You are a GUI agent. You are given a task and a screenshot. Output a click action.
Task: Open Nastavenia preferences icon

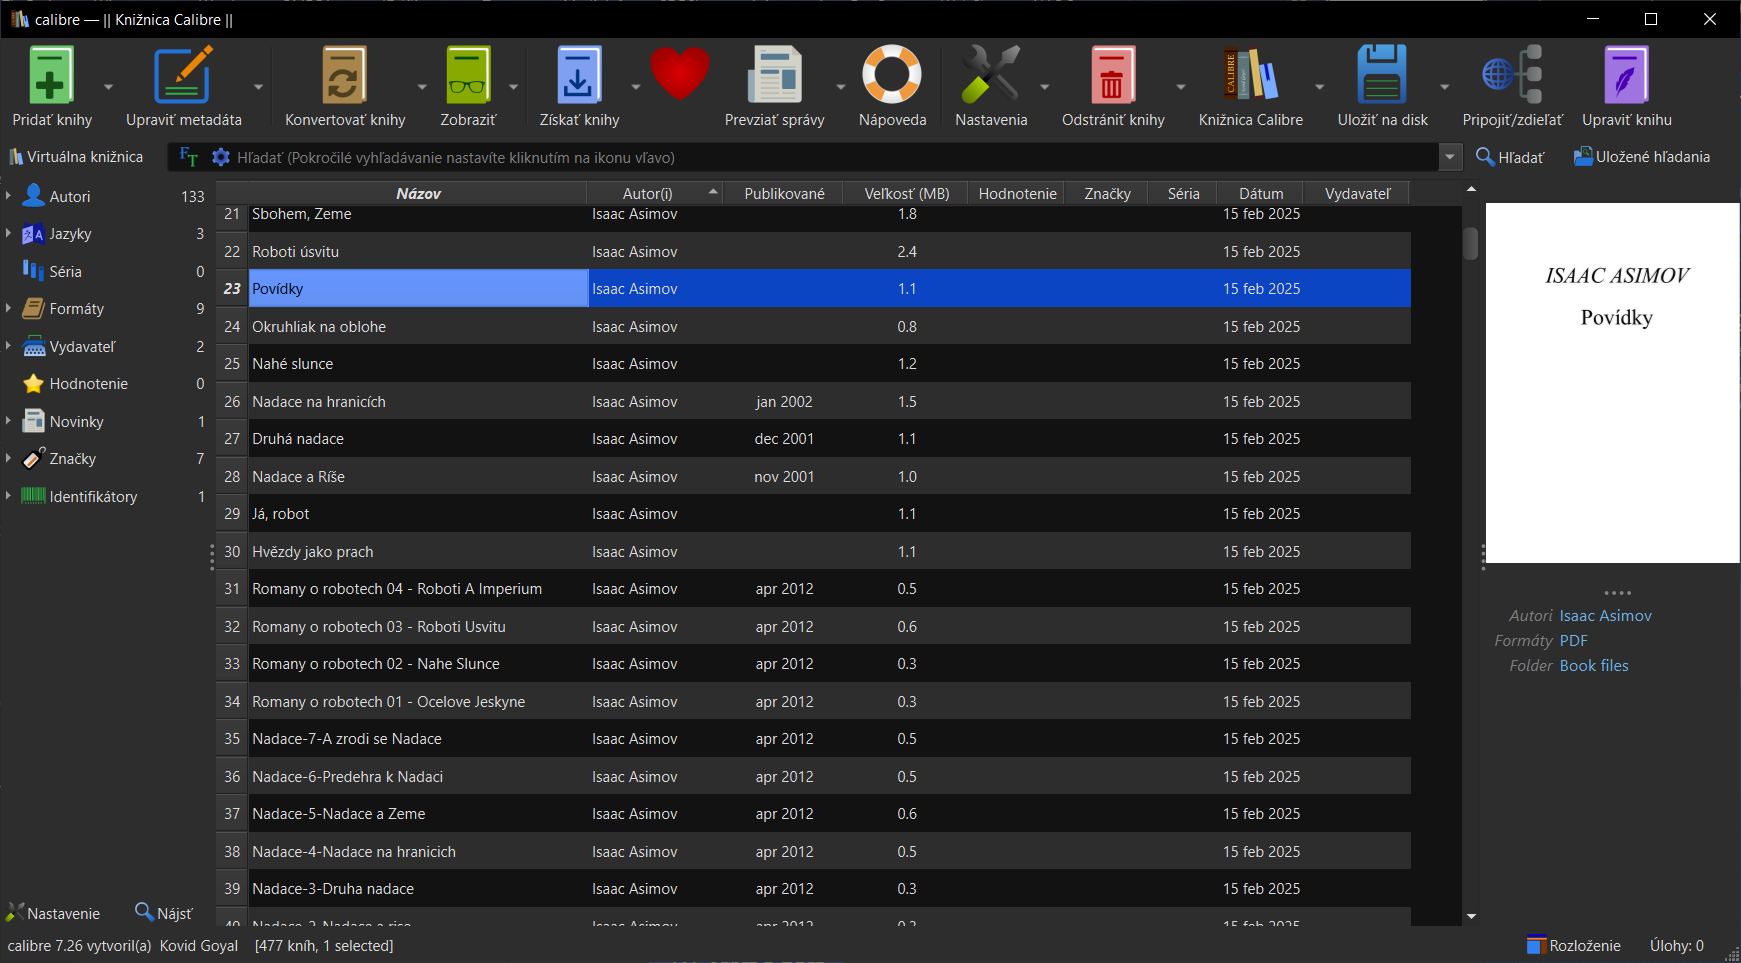tap(990, 77)
